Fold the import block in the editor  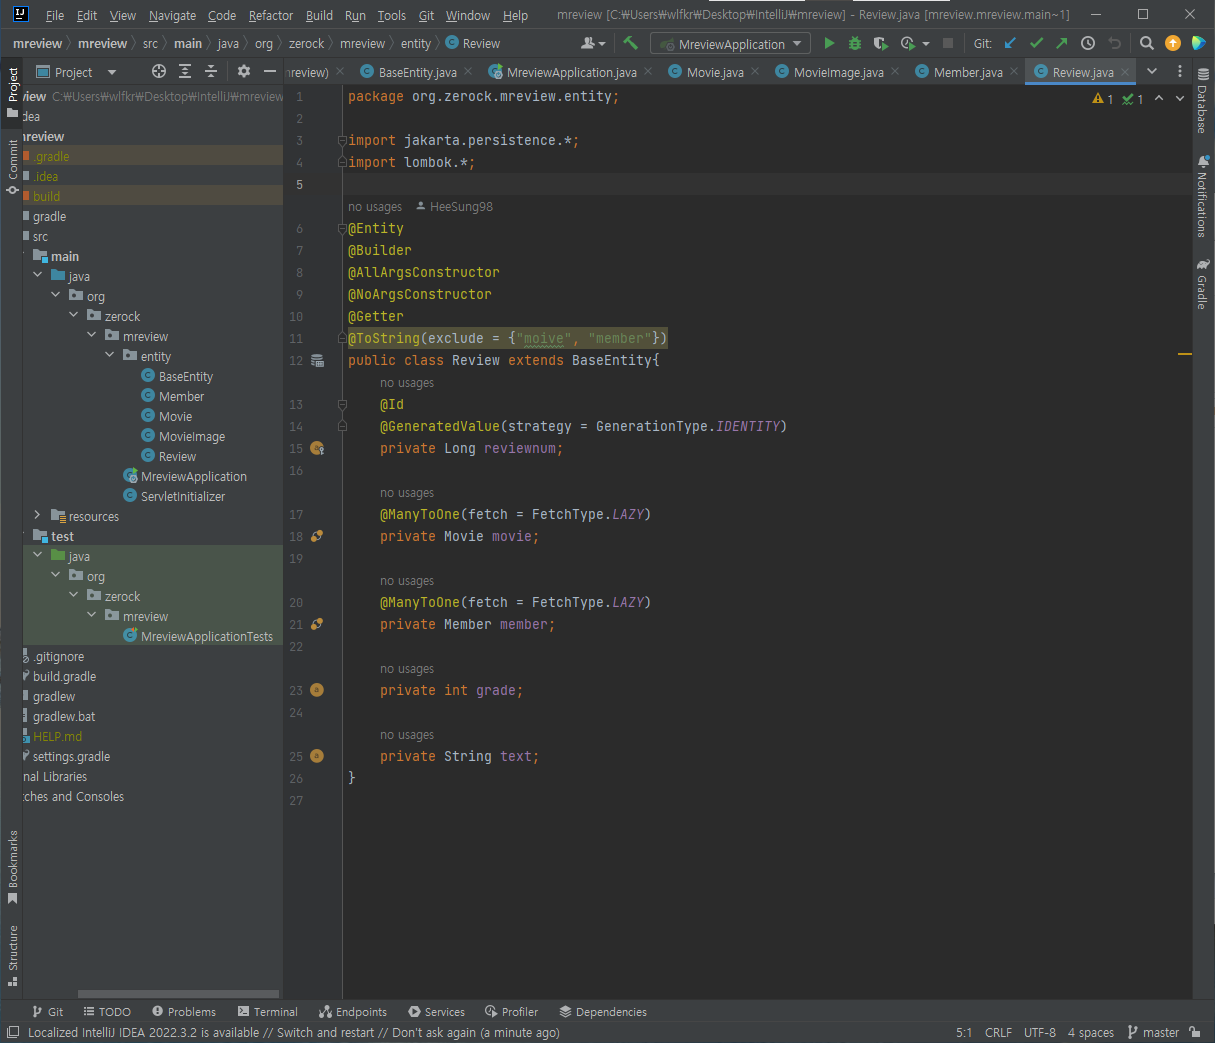[x=342, y=140]
